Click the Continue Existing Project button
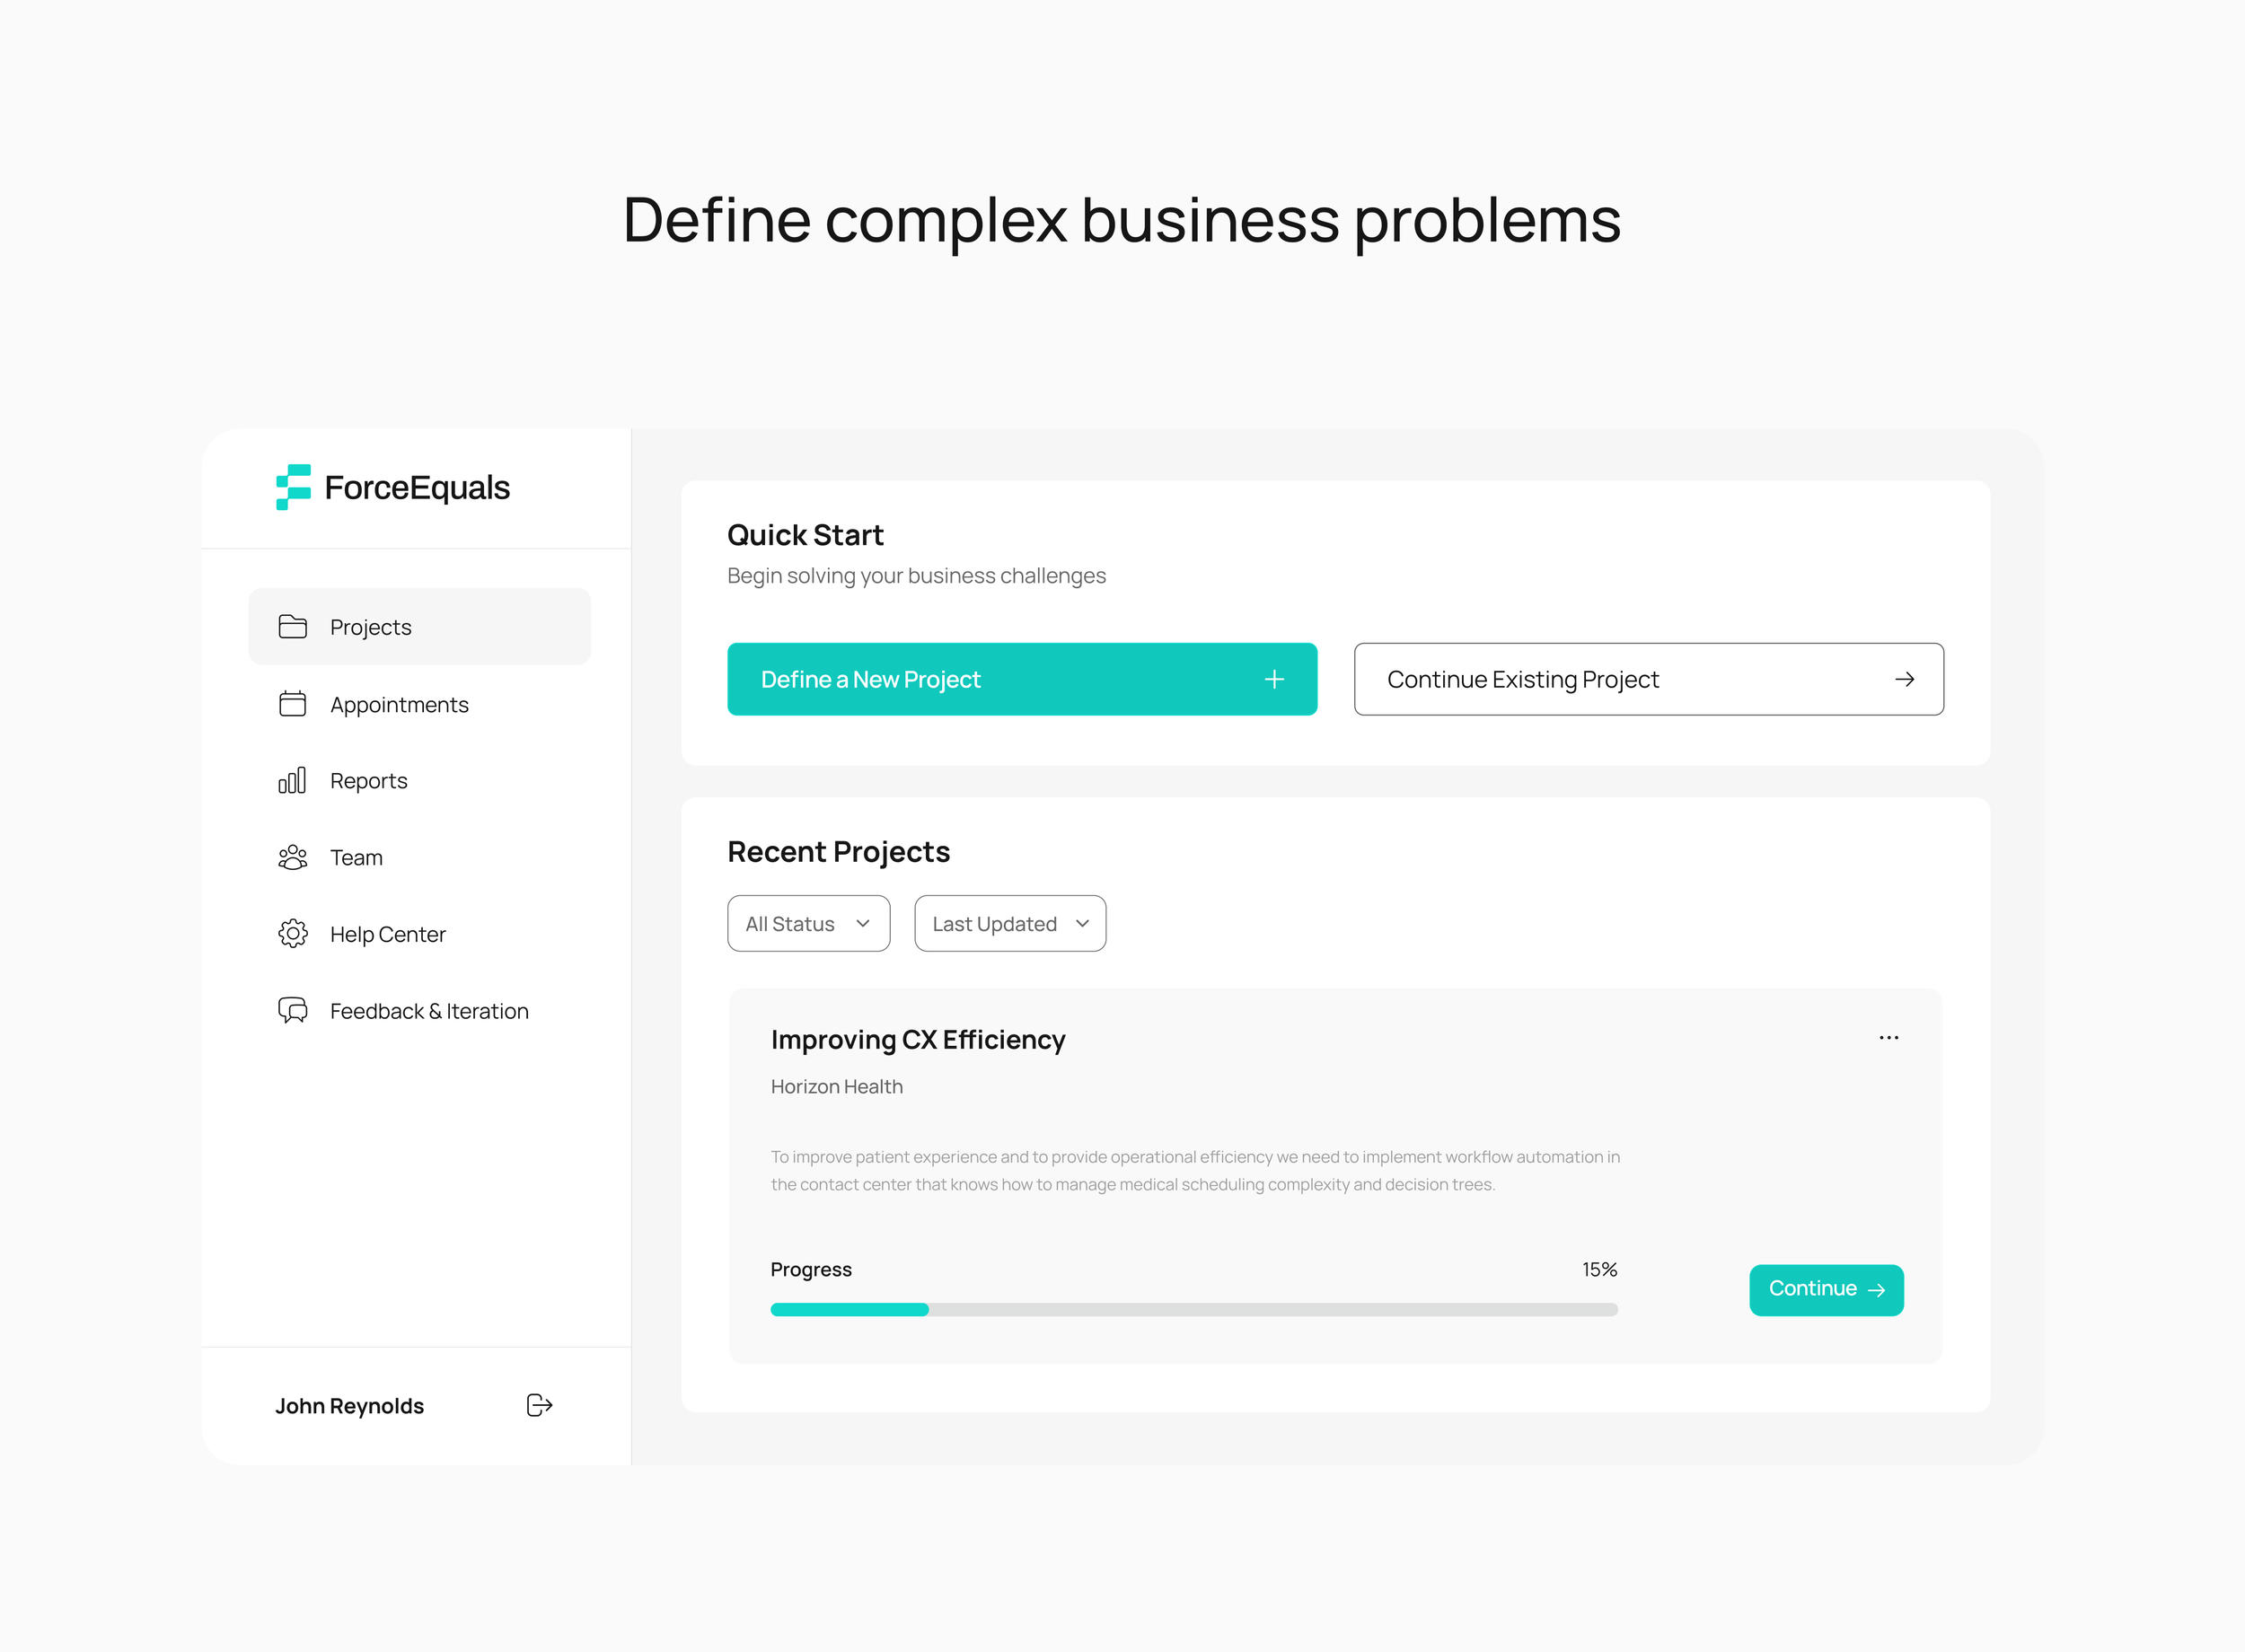Screen dimensions: 2245x1652 tap(1648, 680)
